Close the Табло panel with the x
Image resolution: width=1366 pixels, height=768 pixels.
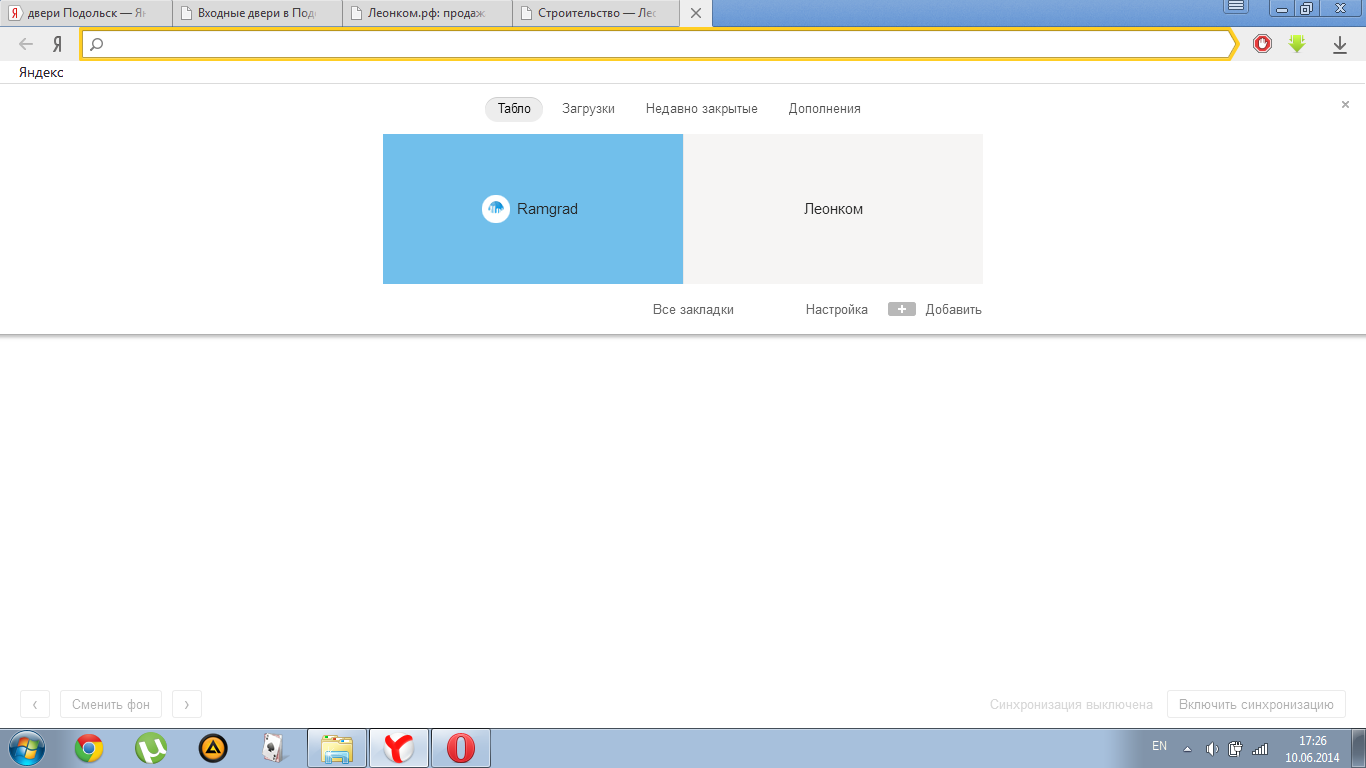pyautogui.click(x=1345, y=104)
